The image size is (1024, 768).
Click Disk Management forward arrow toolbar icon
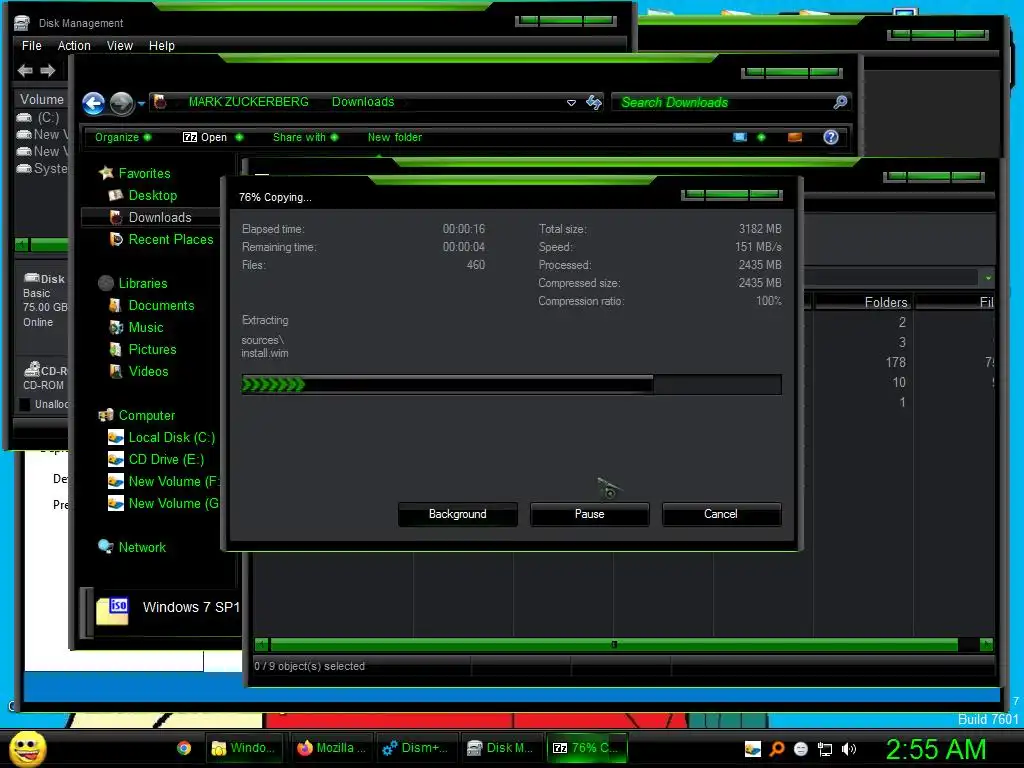[48, 71]
